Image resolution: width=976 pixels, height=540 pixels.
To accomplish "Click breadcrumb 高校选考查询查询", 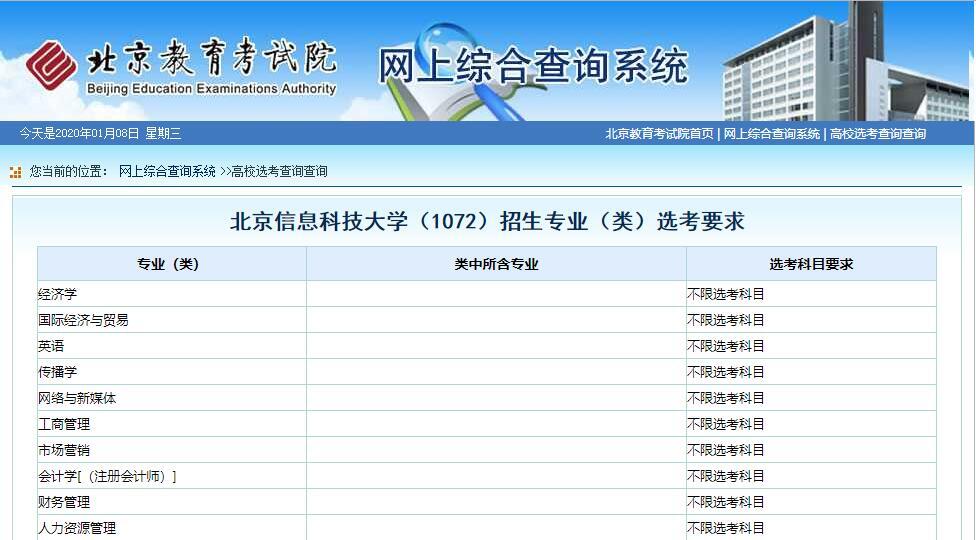I will click(x=279, y=171).
